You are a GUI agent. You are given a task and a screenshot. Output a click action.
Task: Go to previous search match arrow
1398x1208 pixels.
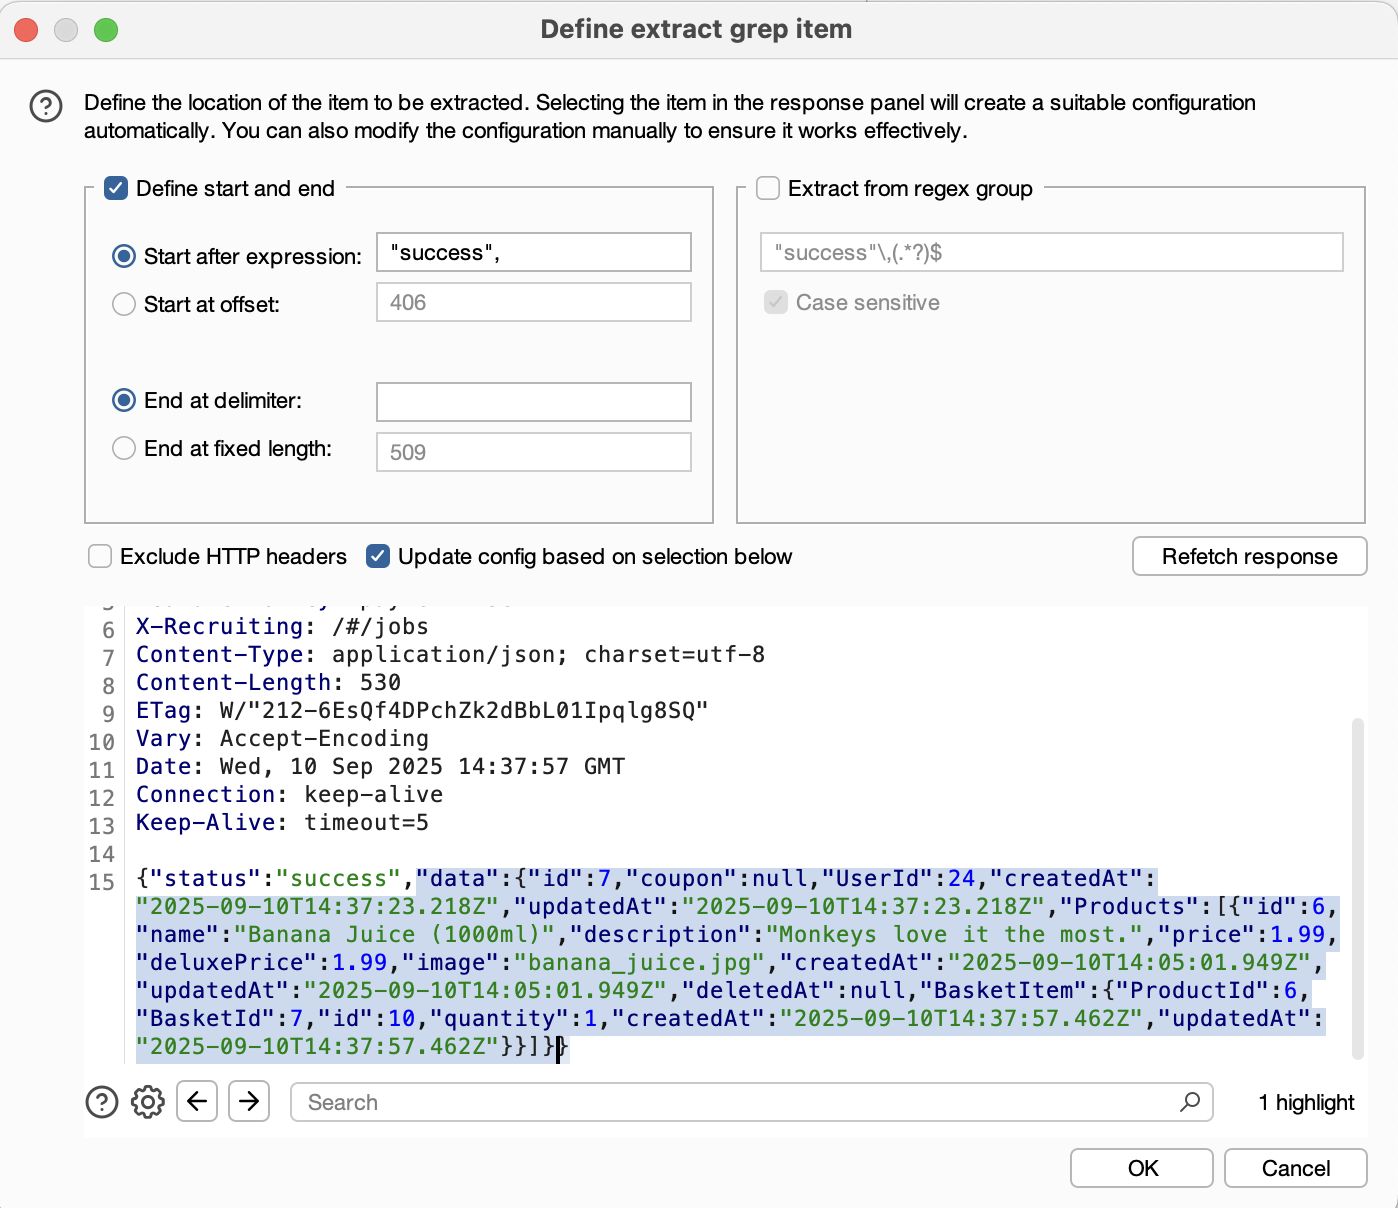[197, 1102]
